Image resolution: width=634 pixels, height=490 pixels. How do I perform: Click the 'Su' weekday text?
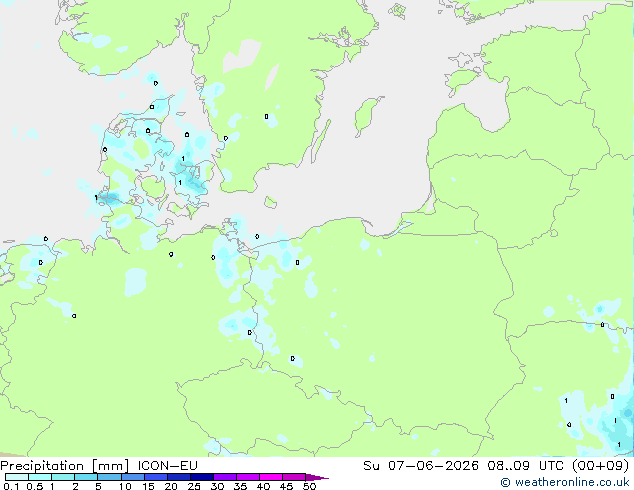[x=371, y=465]
